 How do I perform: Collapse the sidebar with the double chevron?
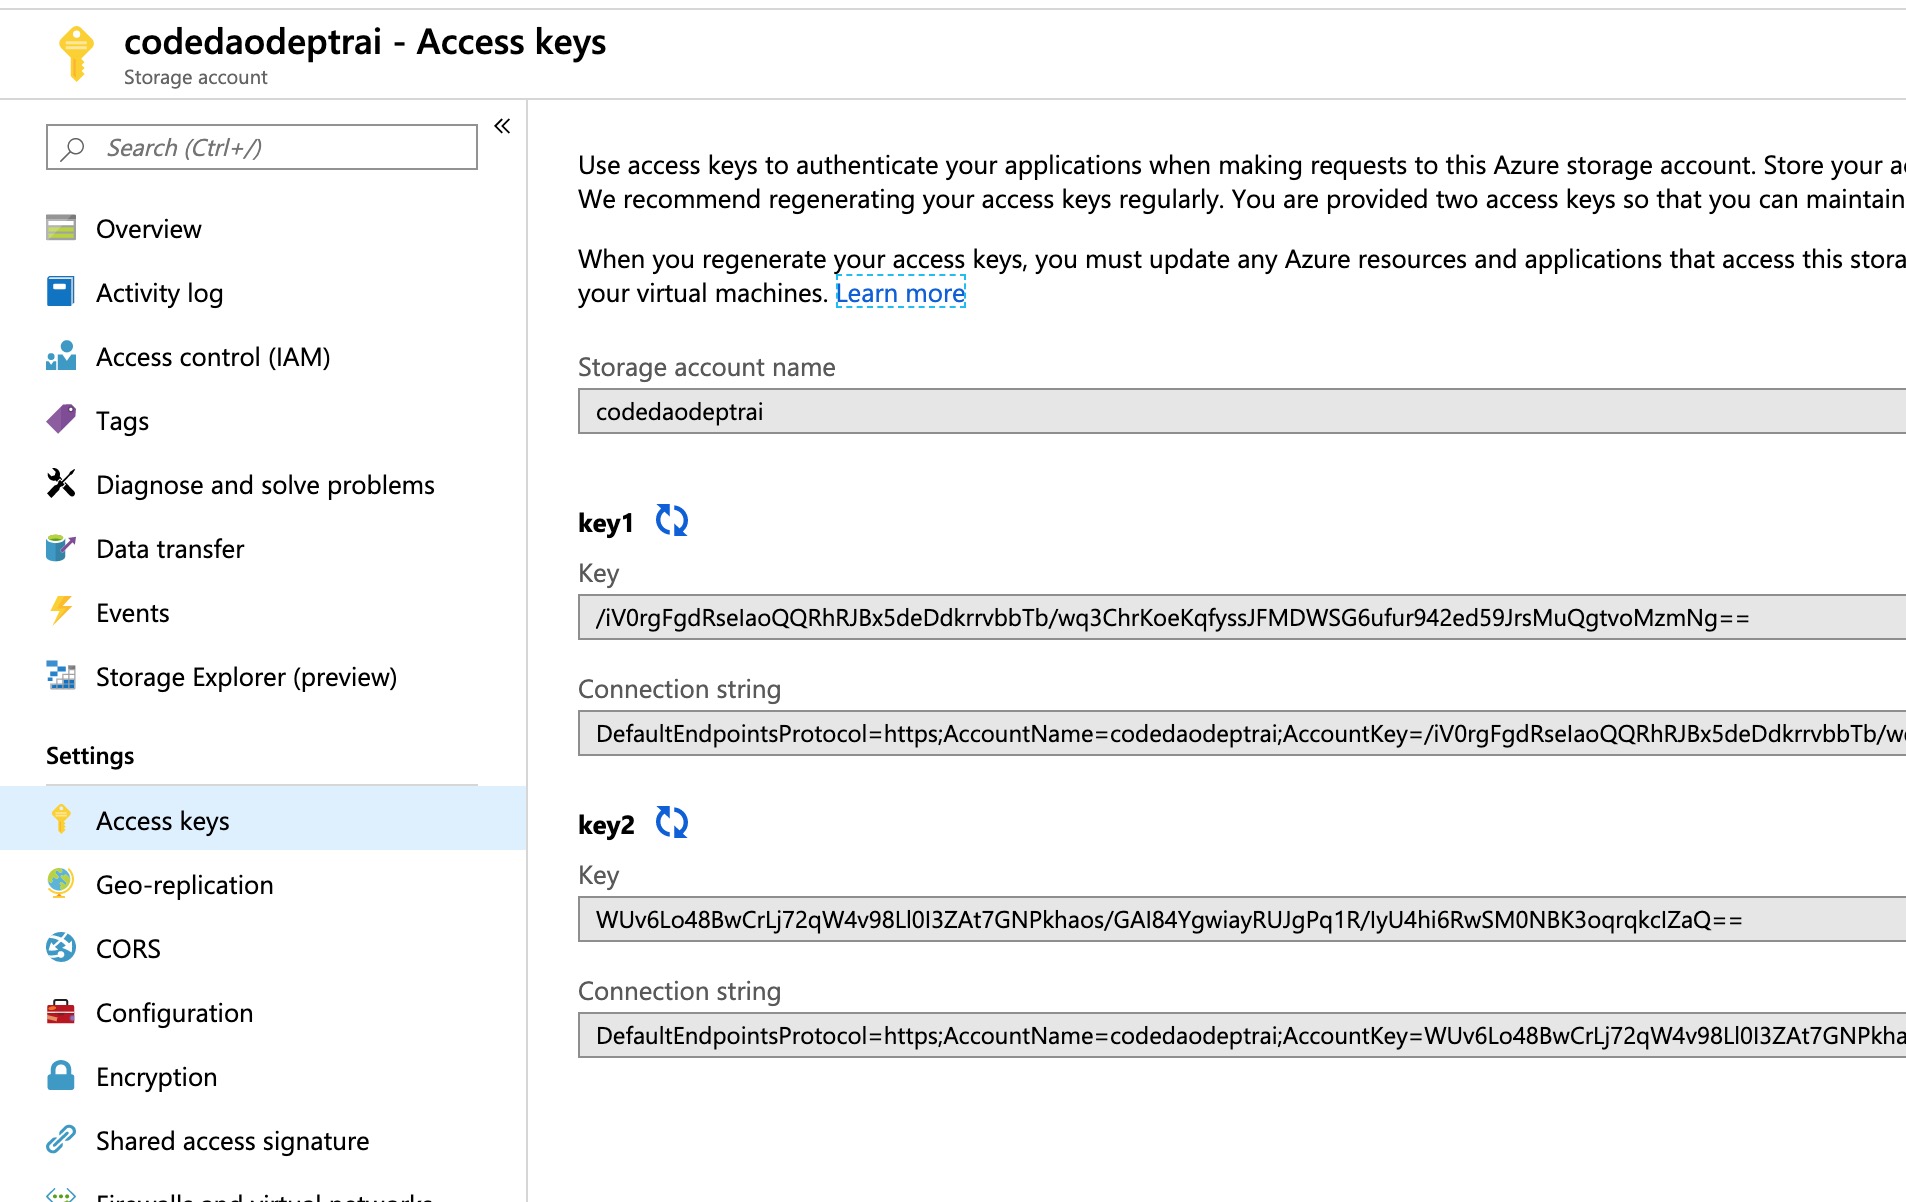(x=502, y=126)
